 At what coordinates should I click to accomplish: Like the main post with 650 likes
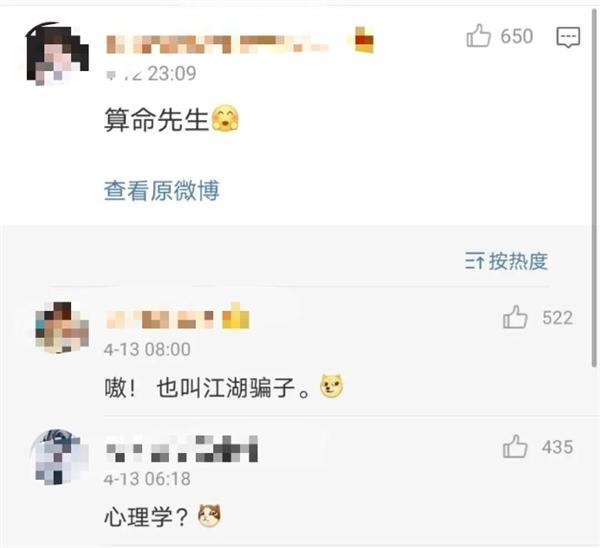click(478, 36)
